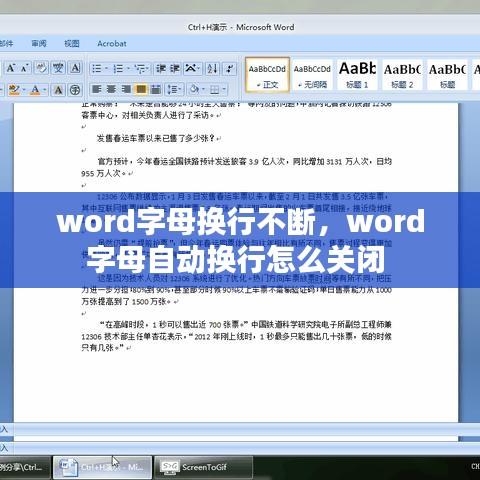This screenshot has height=480, width=480.
Task: Toggle Character Shading
Action: click(x=58, y=90)
